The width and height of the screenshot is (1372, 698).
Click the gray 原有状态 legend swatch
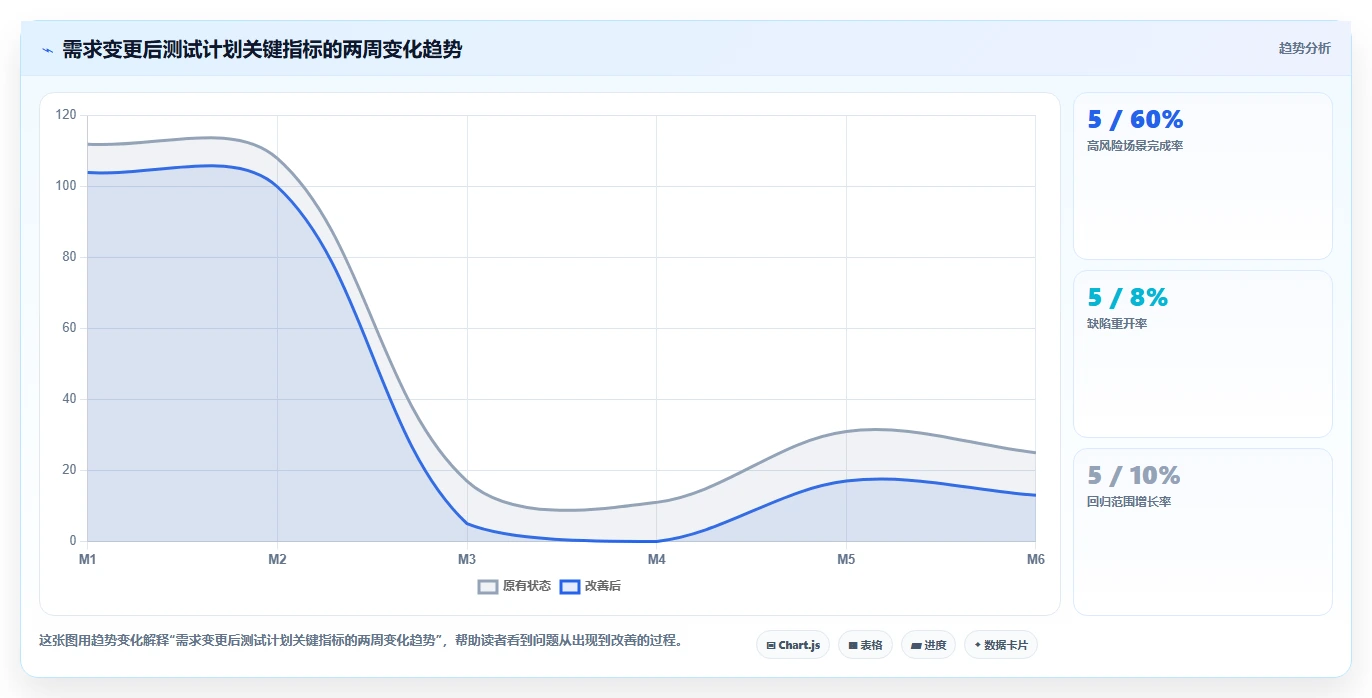pyautogui.click(x=488, y=586)
